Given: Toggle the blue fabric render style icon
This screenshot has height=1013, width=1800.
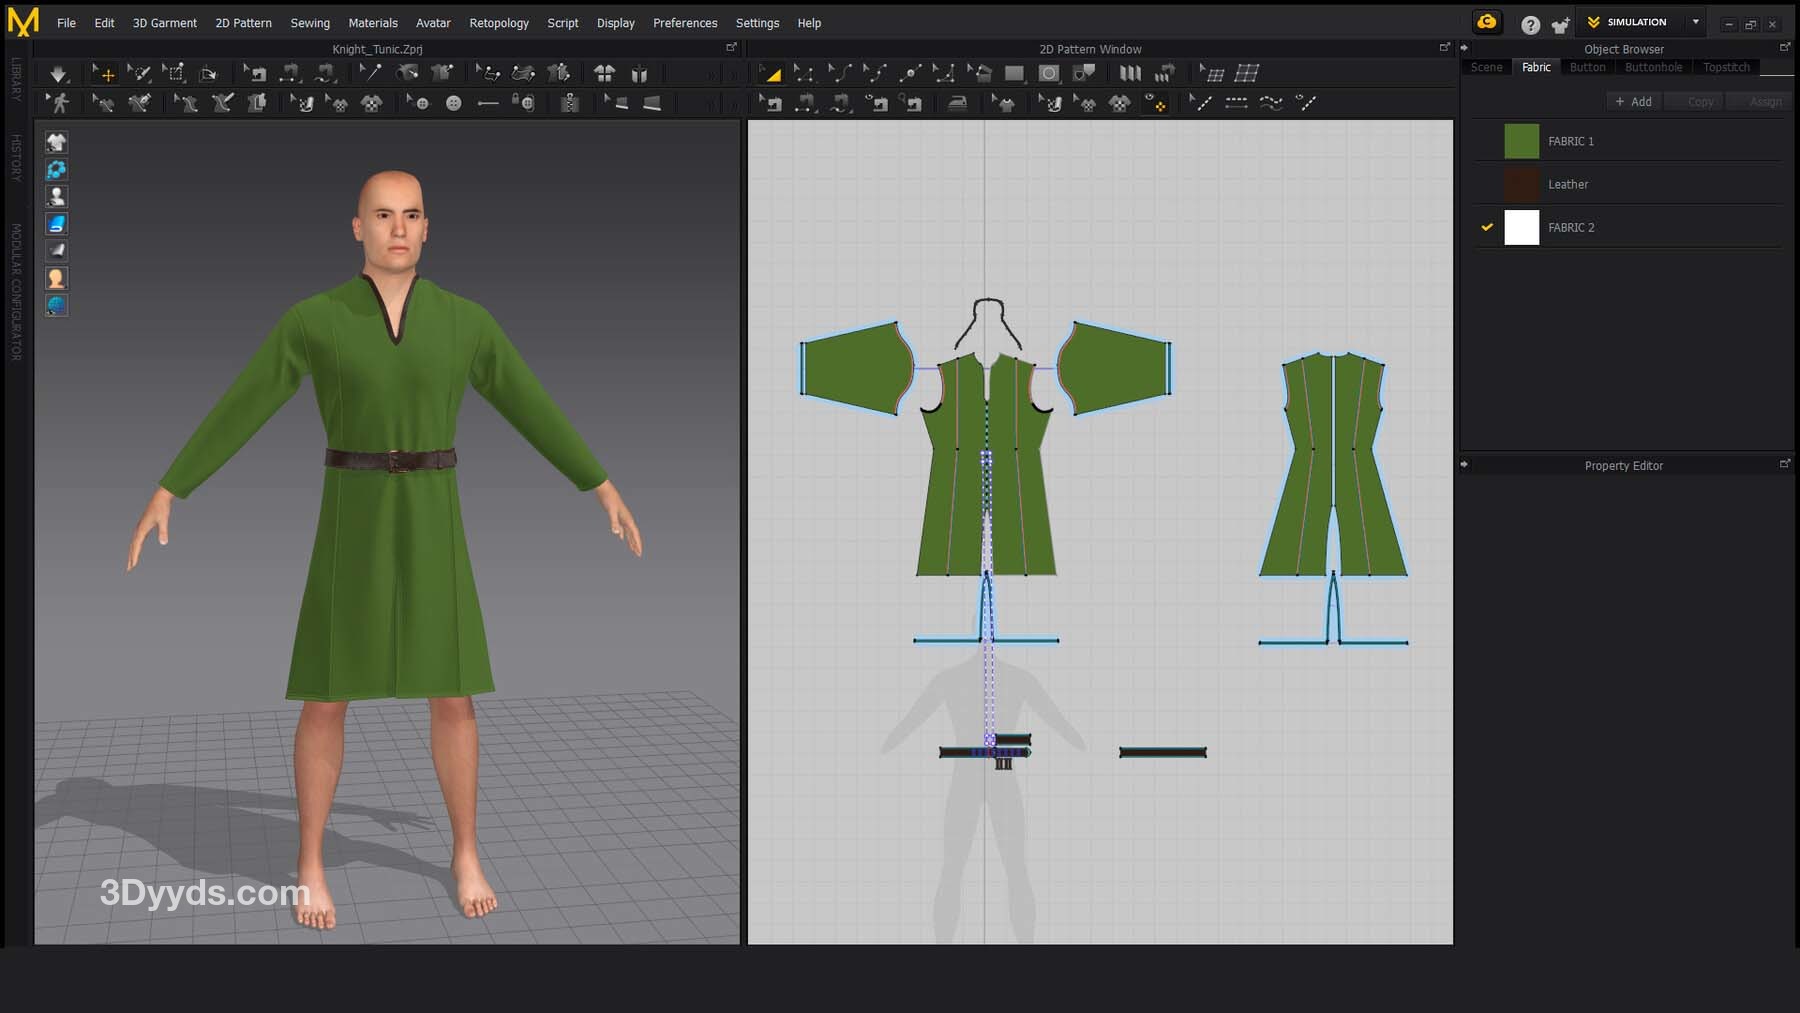Looking at the screenshot, I should pyautogui.click(x=56, y=223).
